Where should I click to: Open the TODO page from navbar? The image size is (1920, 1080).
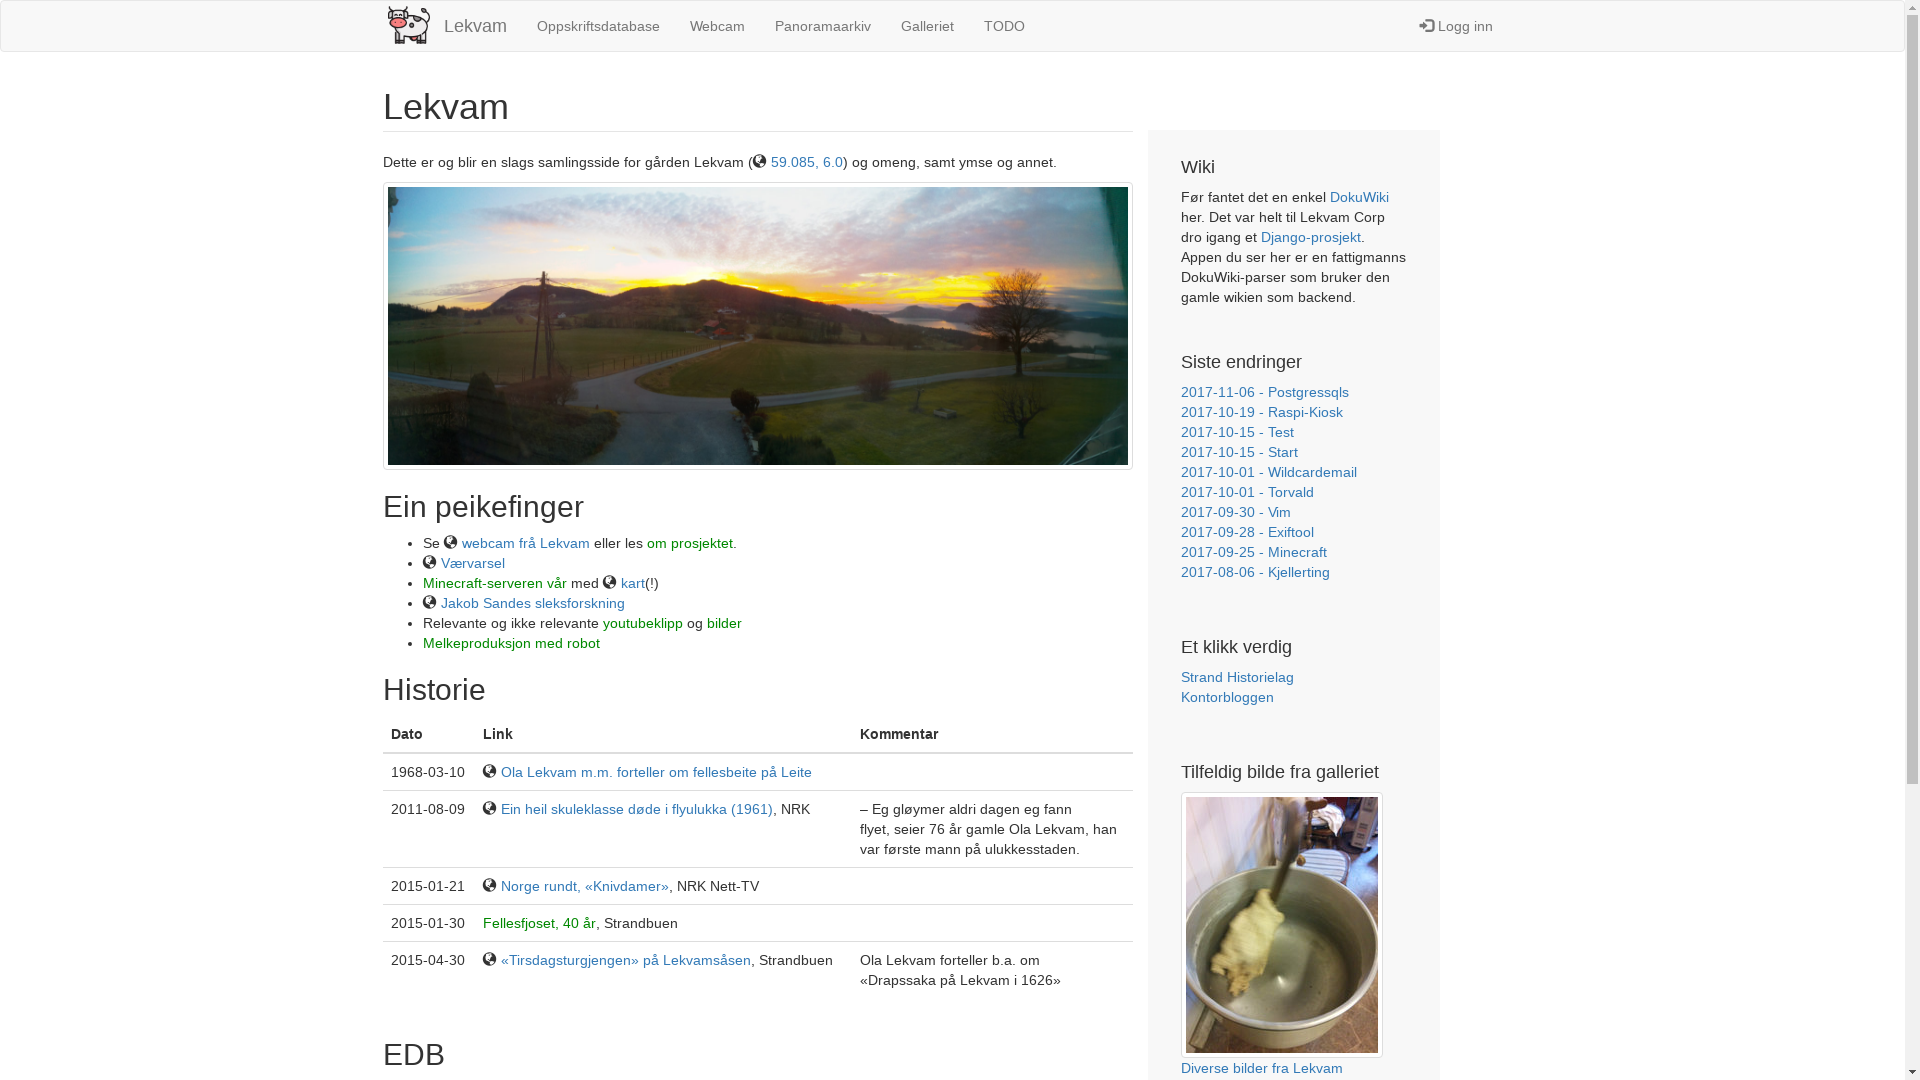(1004, 26)
